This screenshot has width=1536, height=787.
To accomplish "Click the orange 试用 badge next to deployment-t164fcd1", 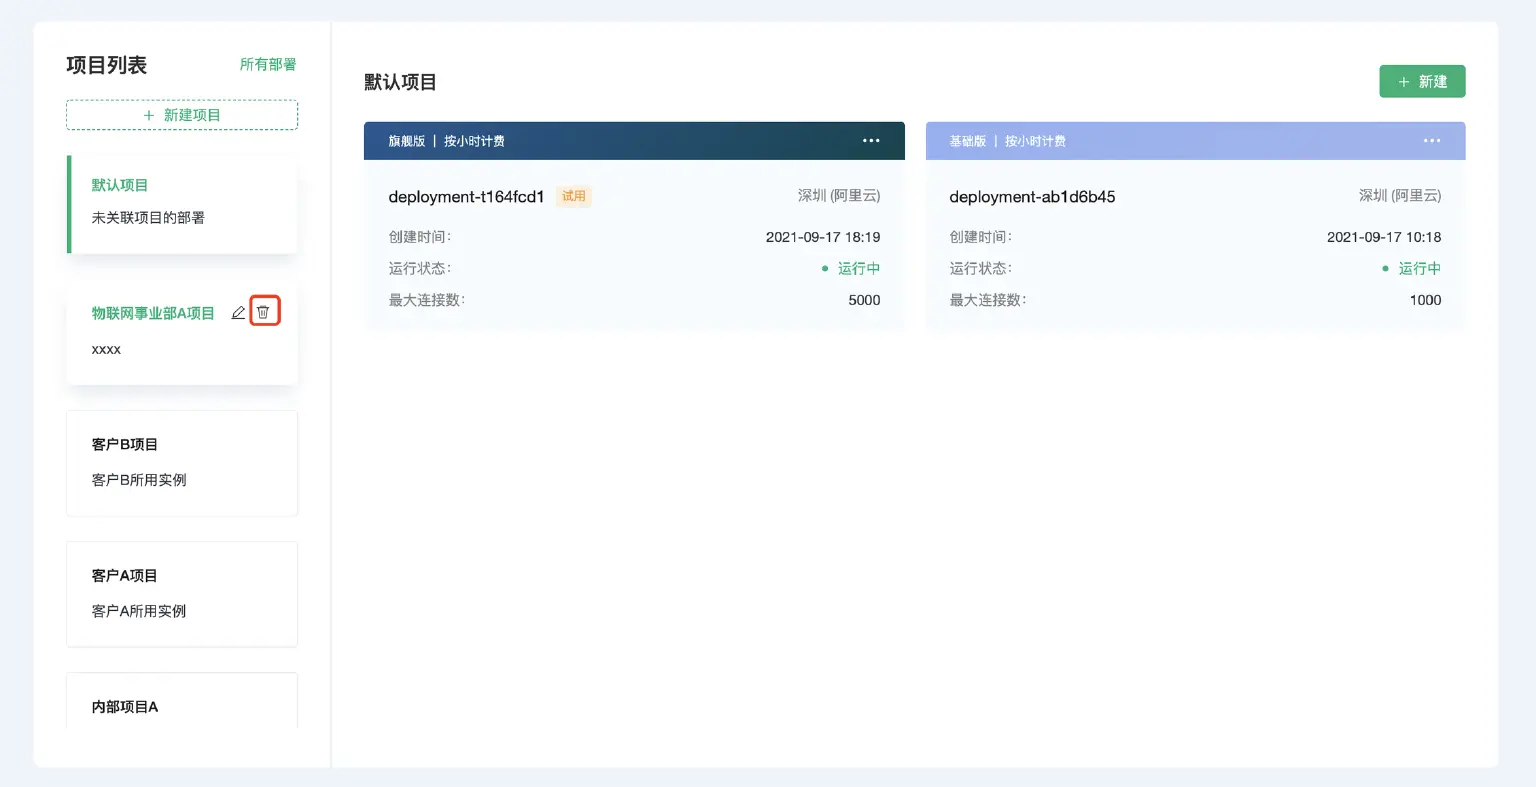I will pyautogui.click(x=573, y=196).
